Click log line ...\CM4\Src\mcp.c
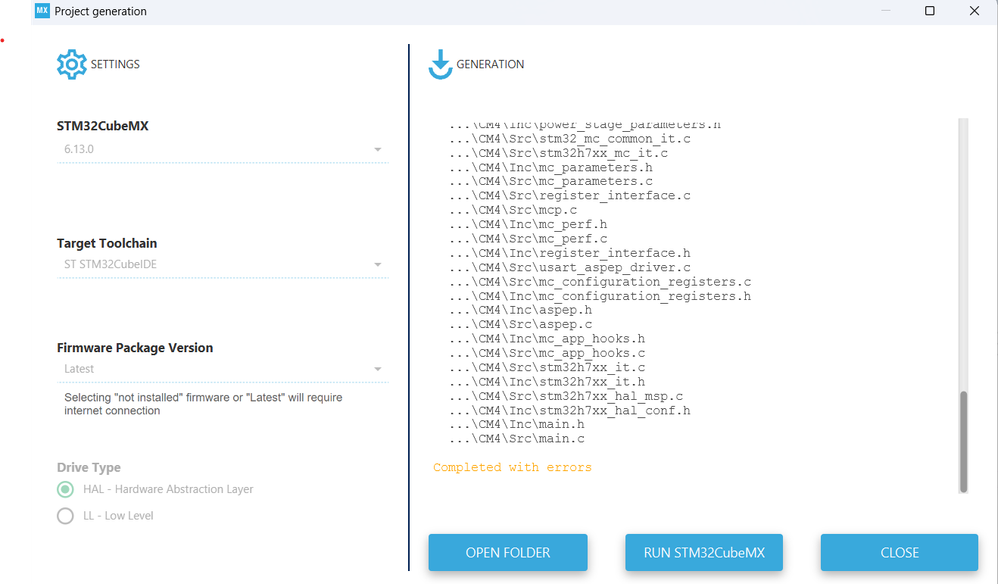This screenshot has height=584, width=998. [513, 211]
